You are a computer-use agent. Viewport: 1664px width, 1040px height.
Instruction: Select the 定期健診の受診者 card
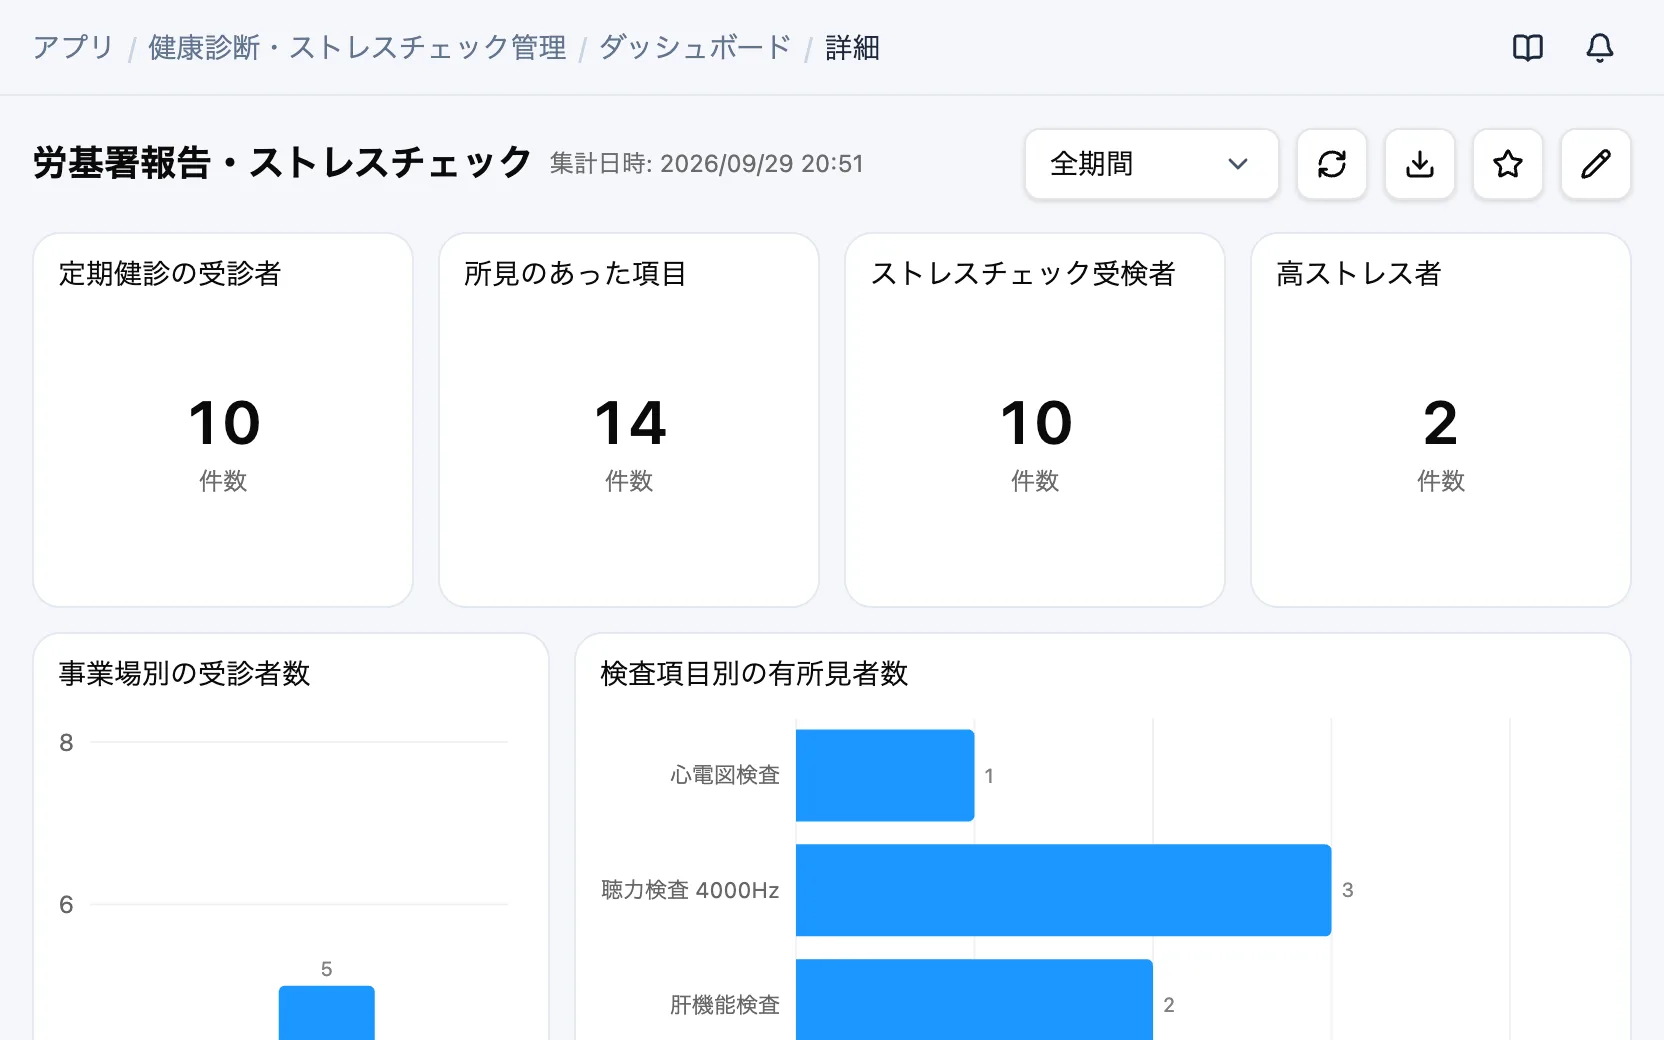click(x=223, y=420)
